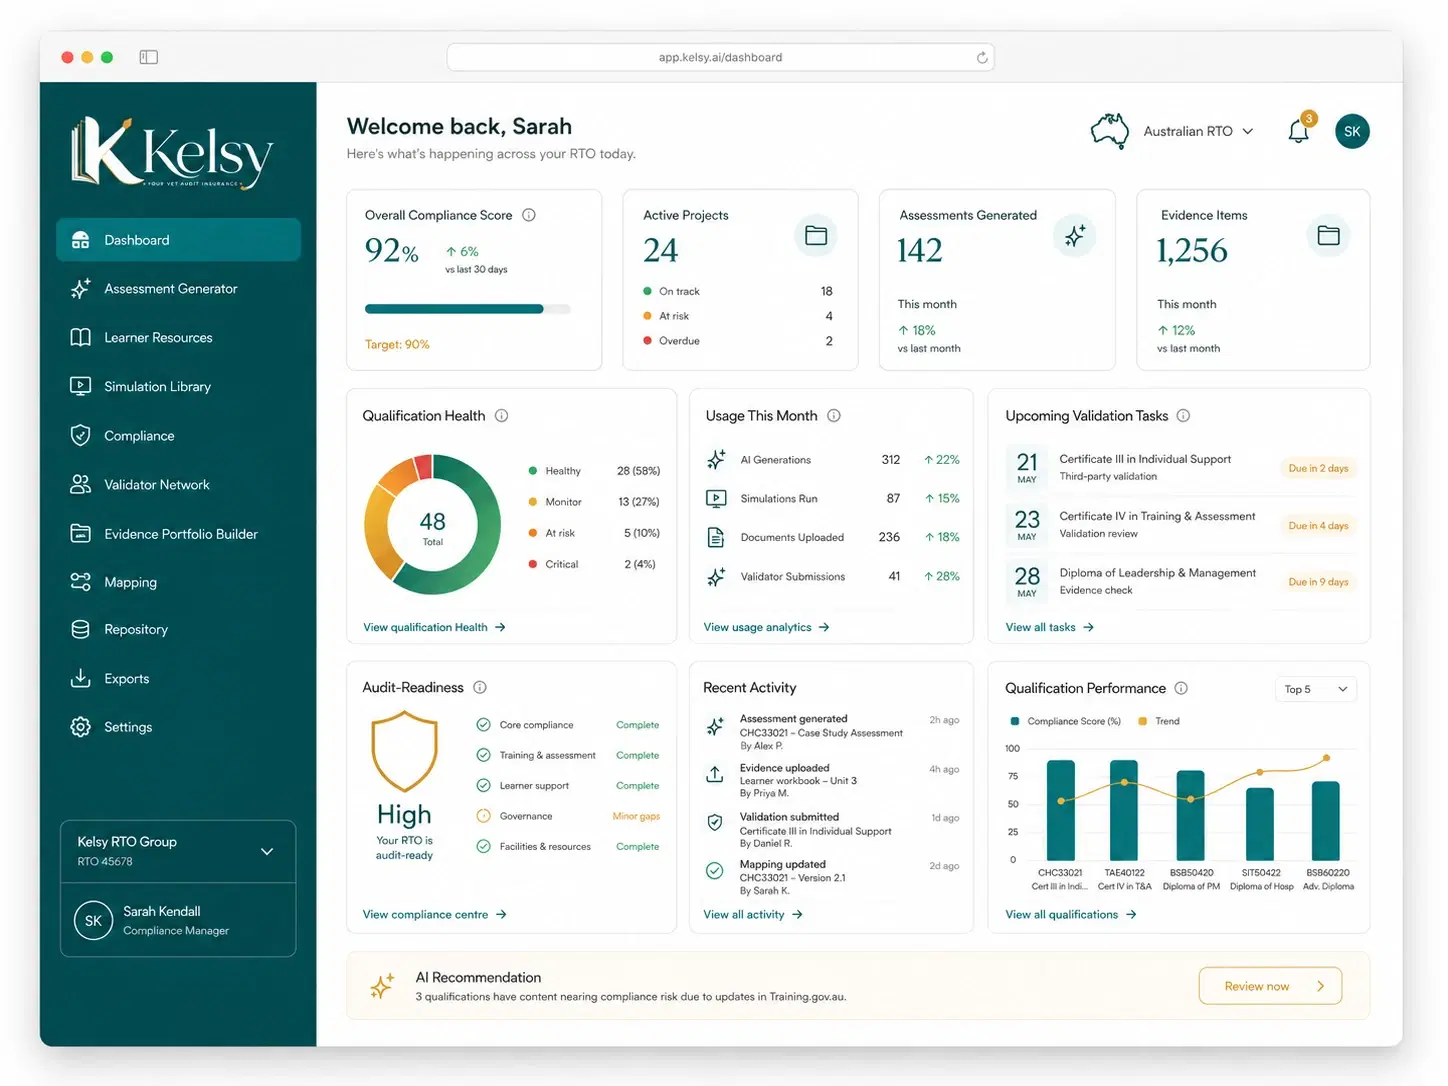Click the Qualification Health info icon
Screen dimensions: 1448x1086
[502, 416]
